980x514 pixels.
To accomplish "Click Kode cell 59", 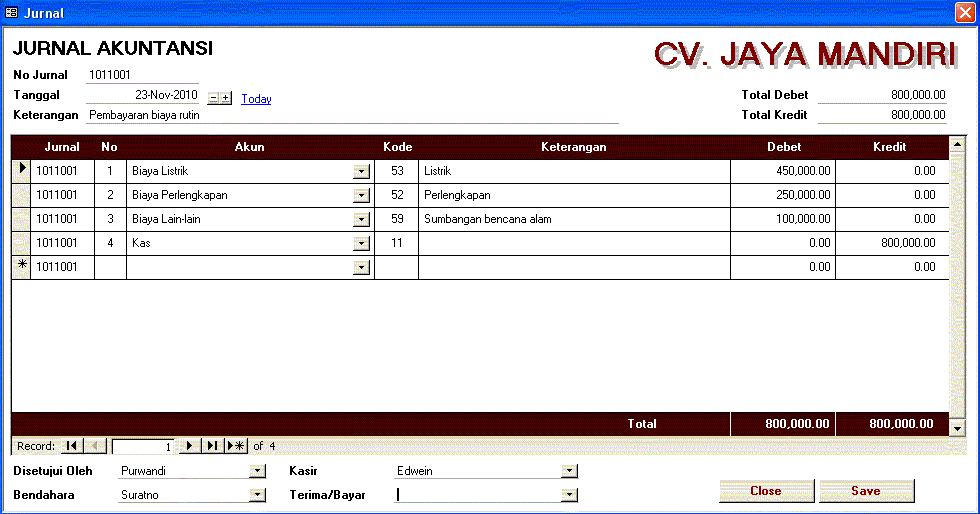I will [397, 219].
